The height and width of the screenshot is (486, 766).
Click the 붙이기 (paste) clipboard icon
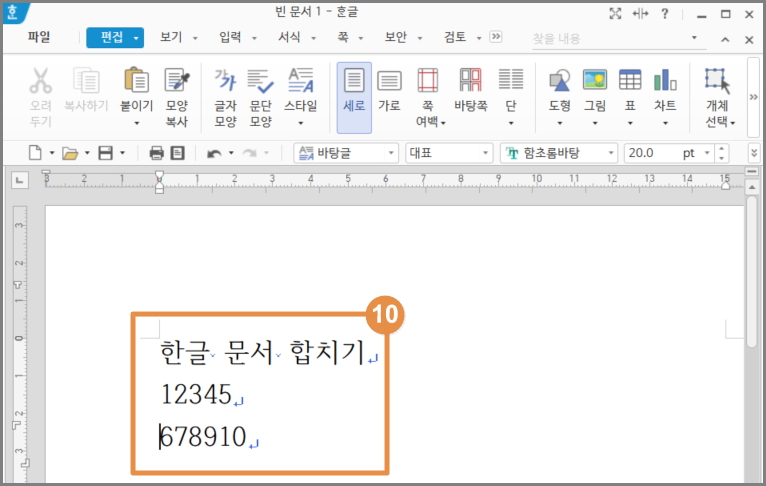coord(137,80)
